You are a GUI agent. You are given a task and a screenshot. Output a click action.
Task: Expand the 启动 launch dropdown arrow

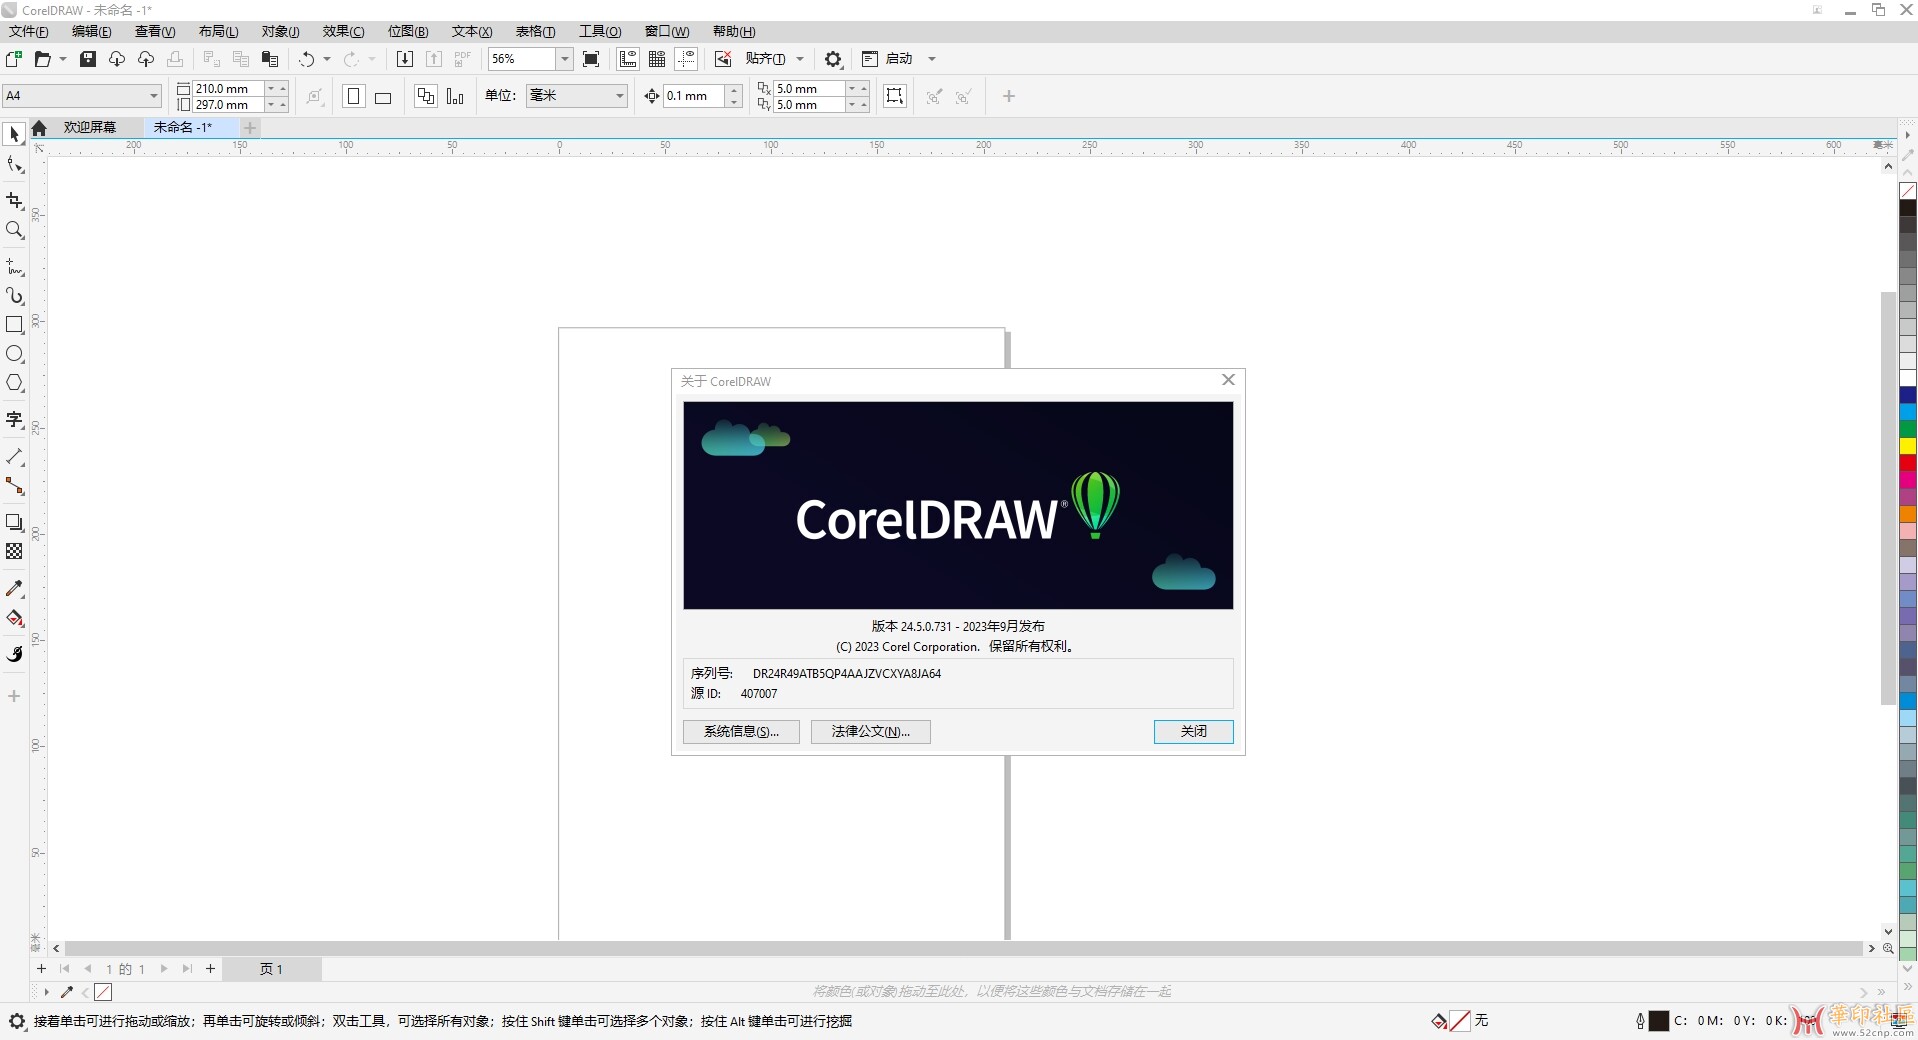(x=931, y=59)
